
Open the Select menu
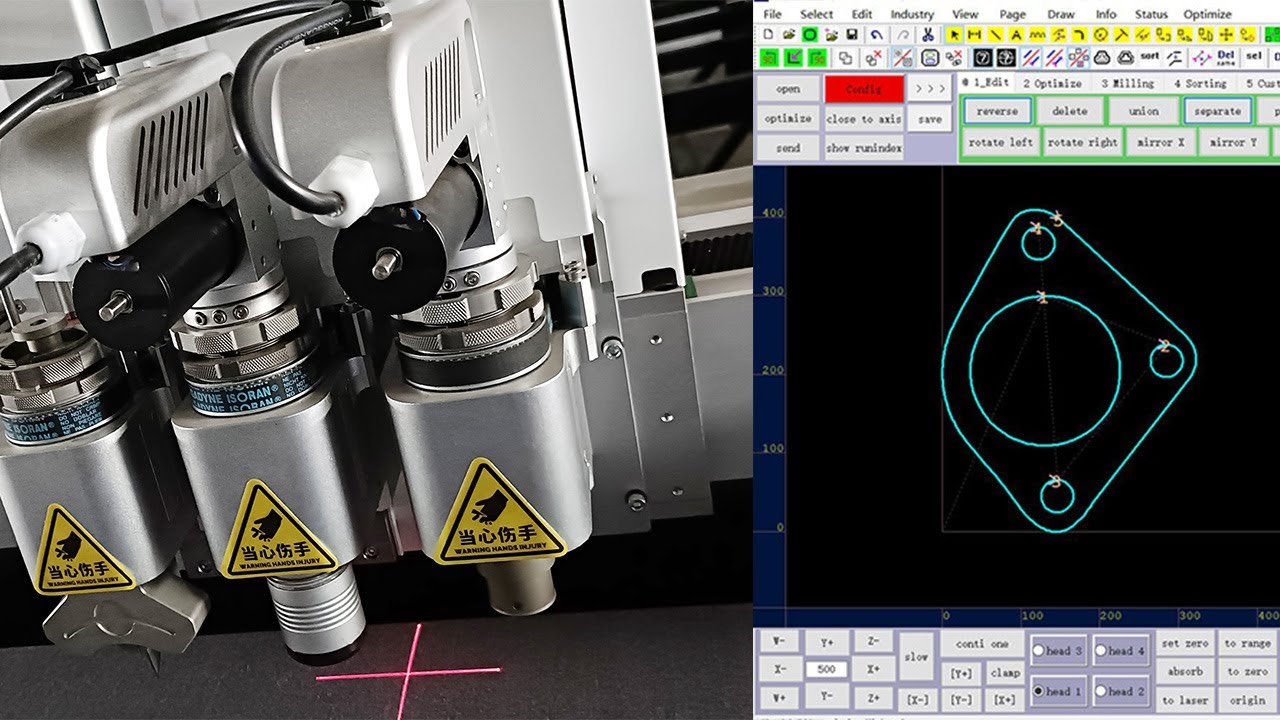point(816,14)
